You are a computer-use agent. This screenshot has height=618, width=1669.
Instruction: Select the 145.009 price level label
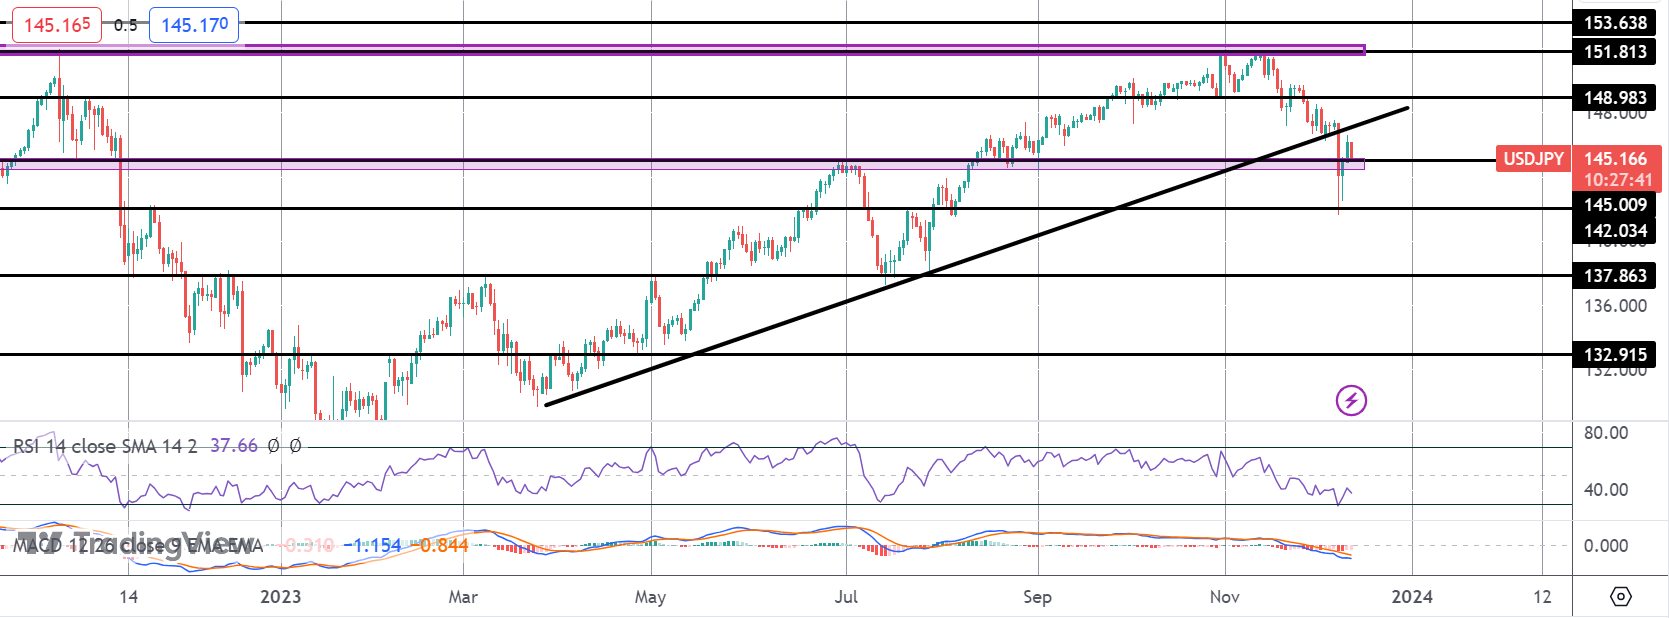tap(1614, 205)
